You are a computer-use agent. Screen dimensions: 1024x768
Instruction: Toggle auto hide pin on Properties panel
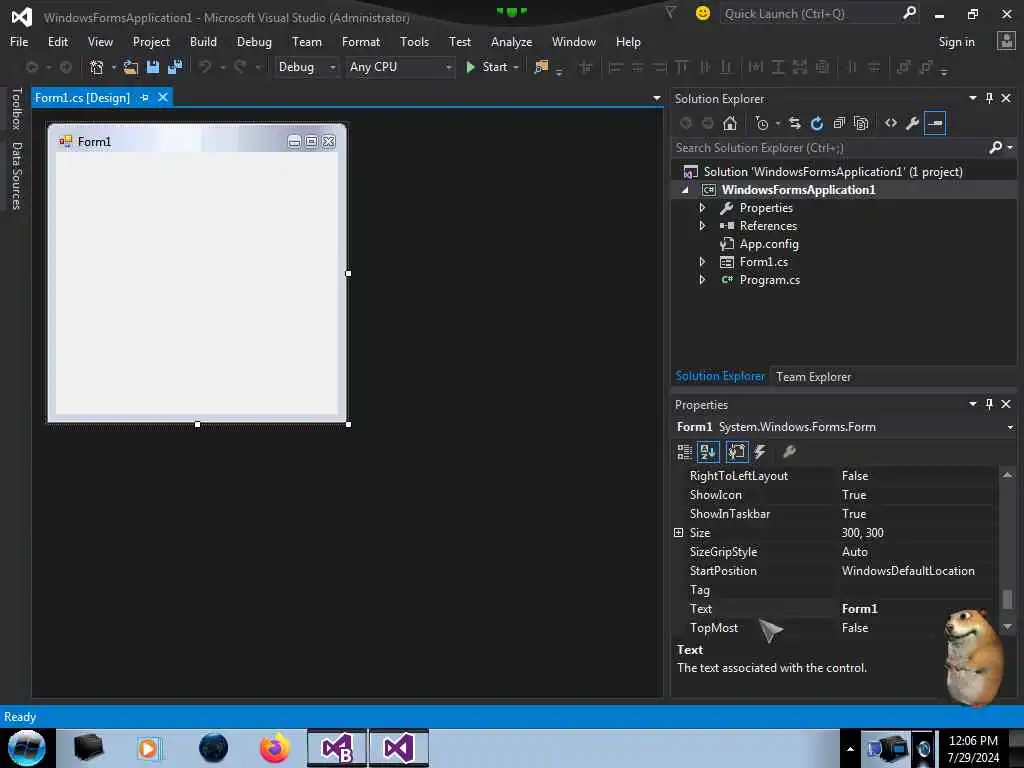coord(989,404)
